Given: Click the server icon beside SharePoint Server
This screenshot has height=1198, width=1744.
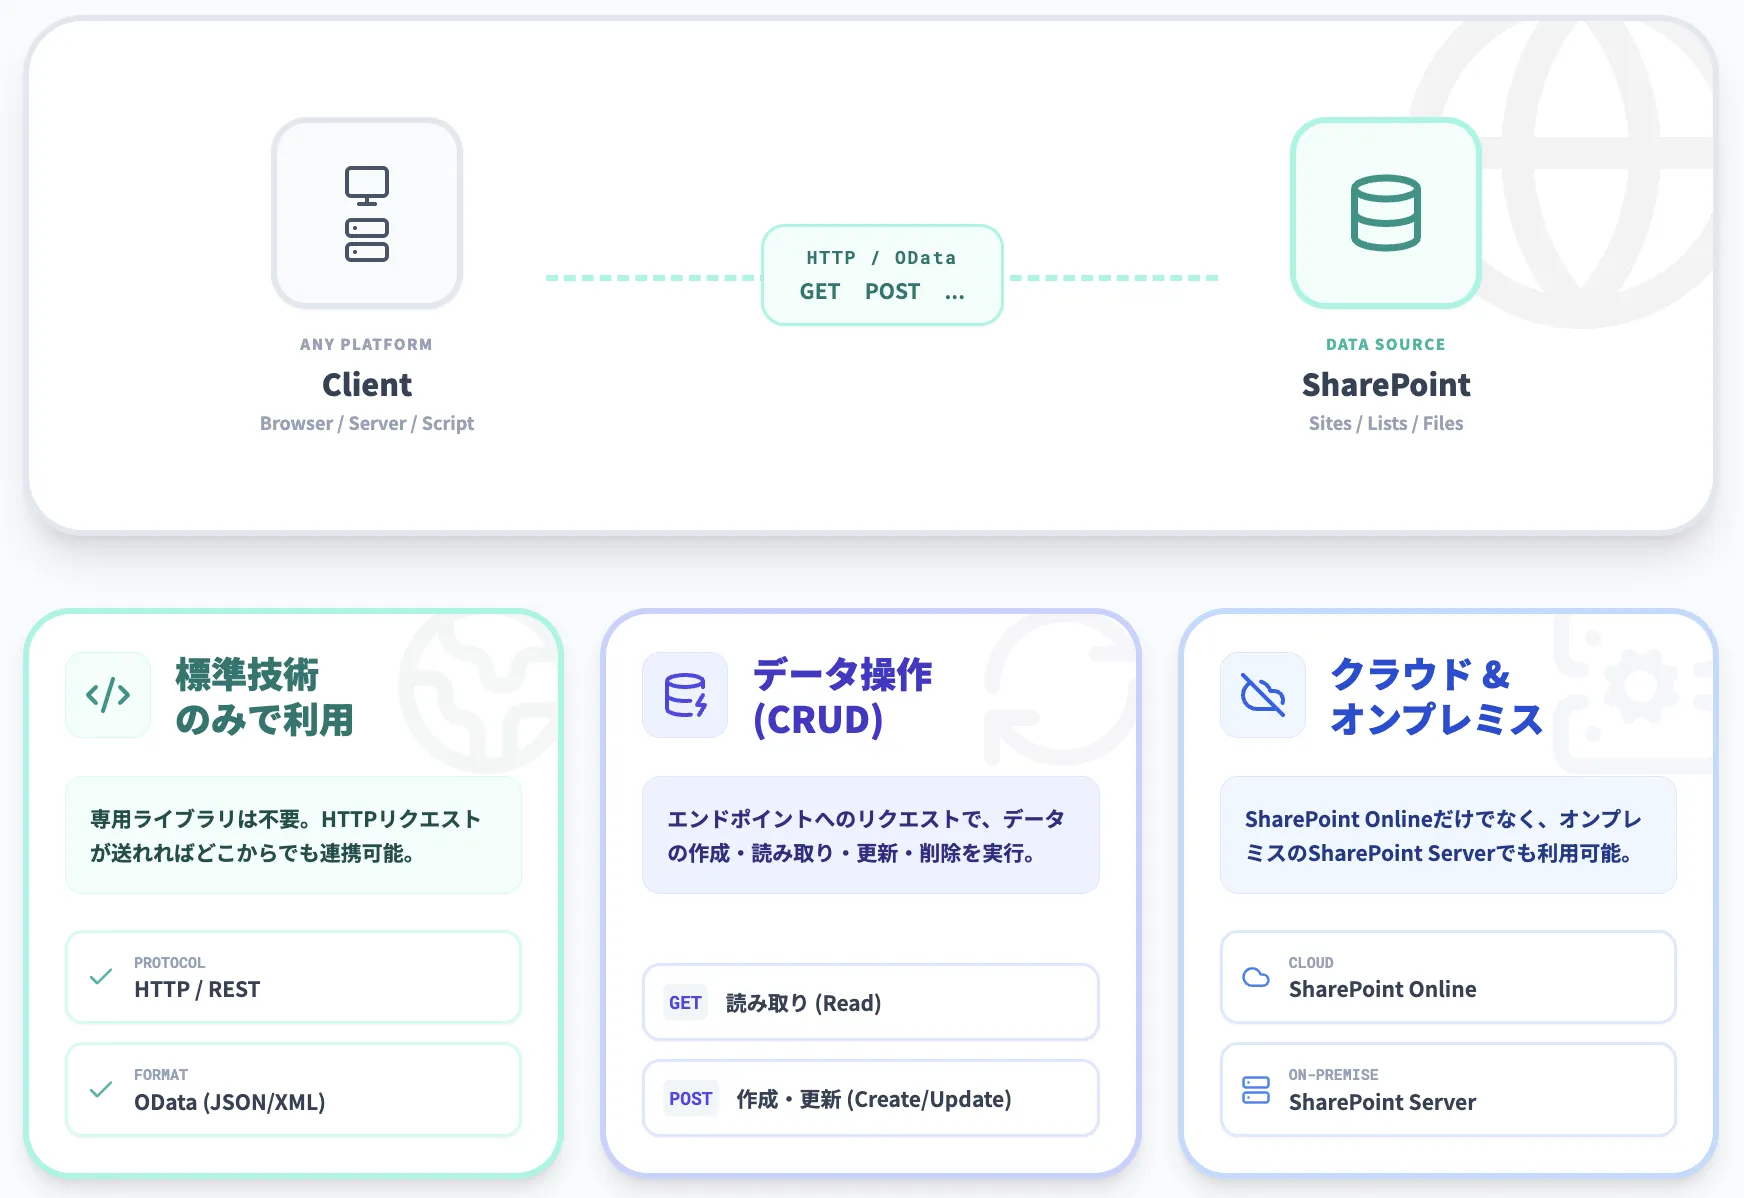Looking at the screenshot, I should (1257, 1089).
